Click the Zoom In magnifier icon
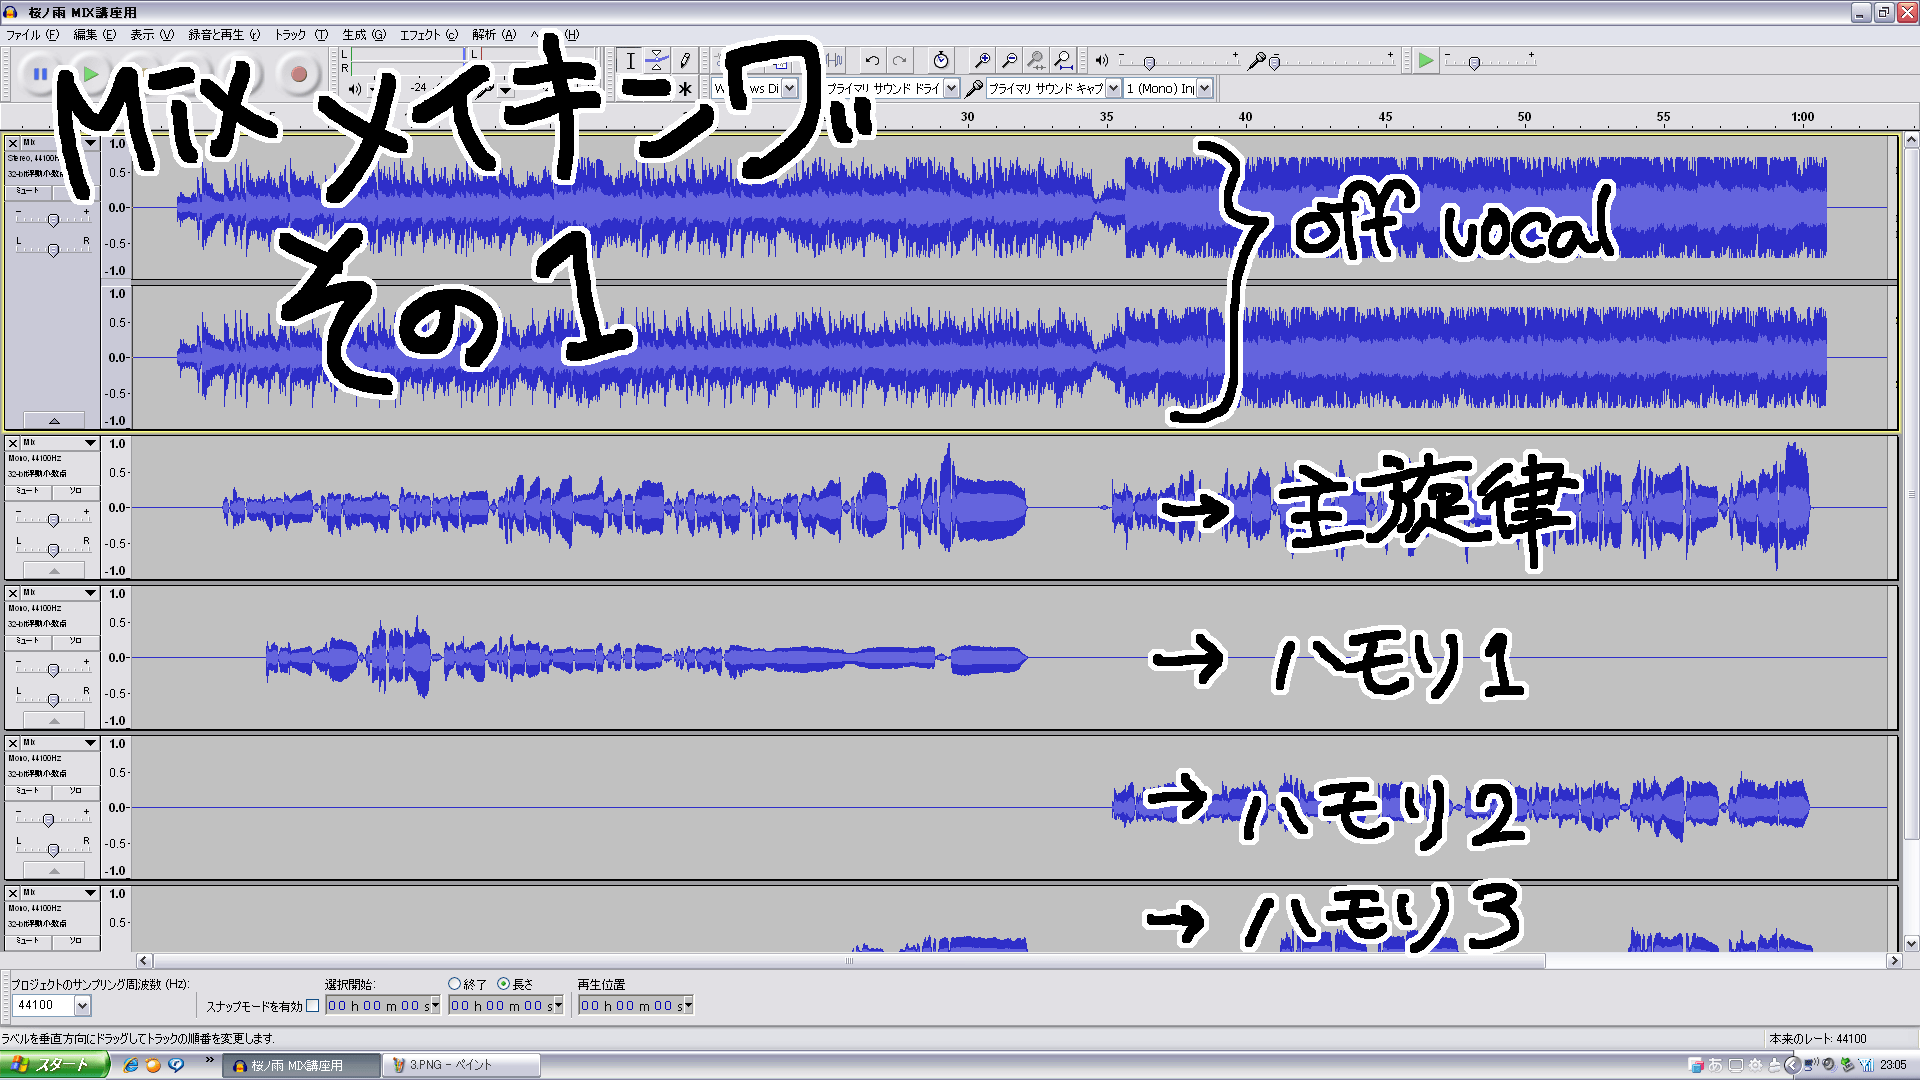 click(x=982, y=60)
